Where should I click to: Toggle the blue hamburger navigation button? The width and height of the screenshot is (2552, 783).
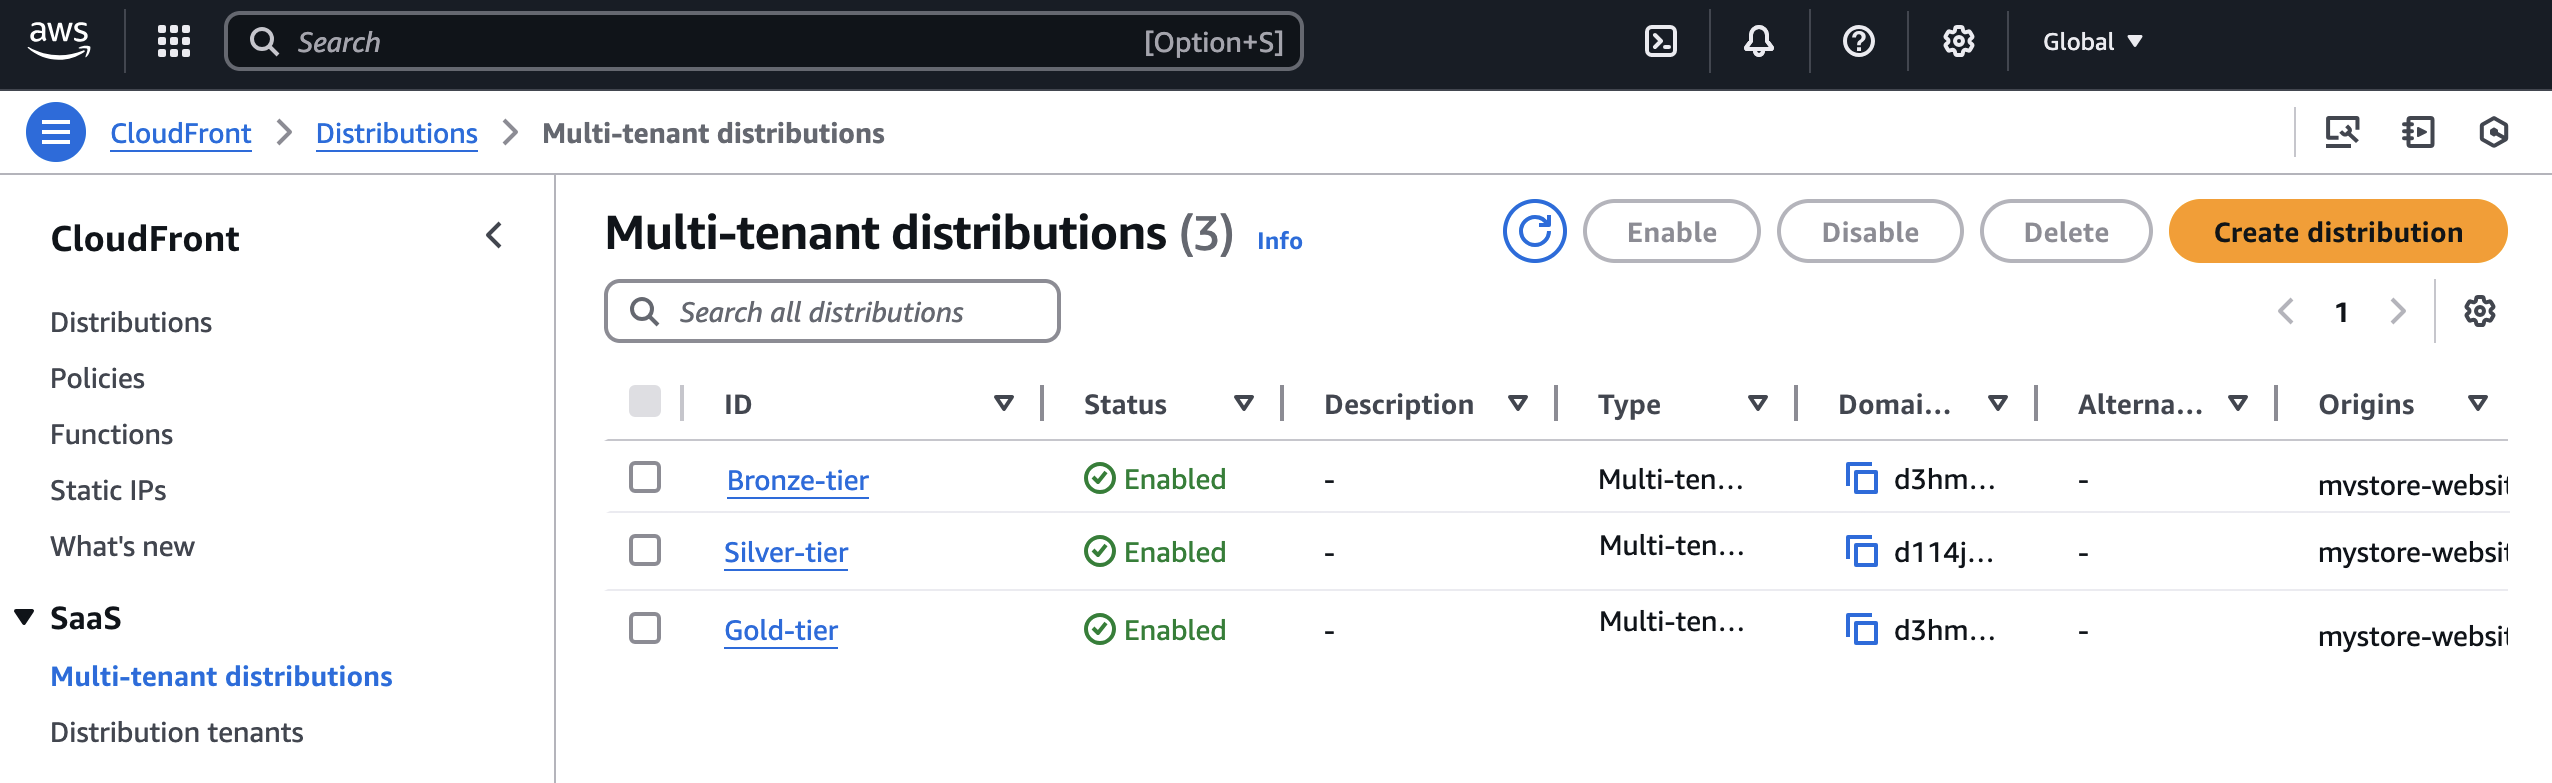[56, 132]
